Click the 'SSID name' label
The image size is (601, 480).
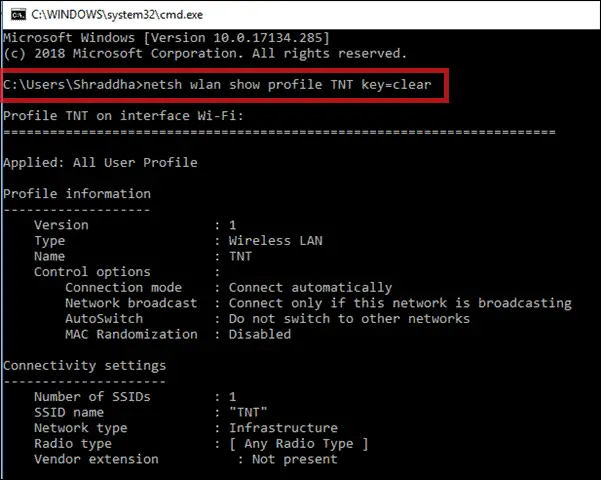(x=69, y=413)
